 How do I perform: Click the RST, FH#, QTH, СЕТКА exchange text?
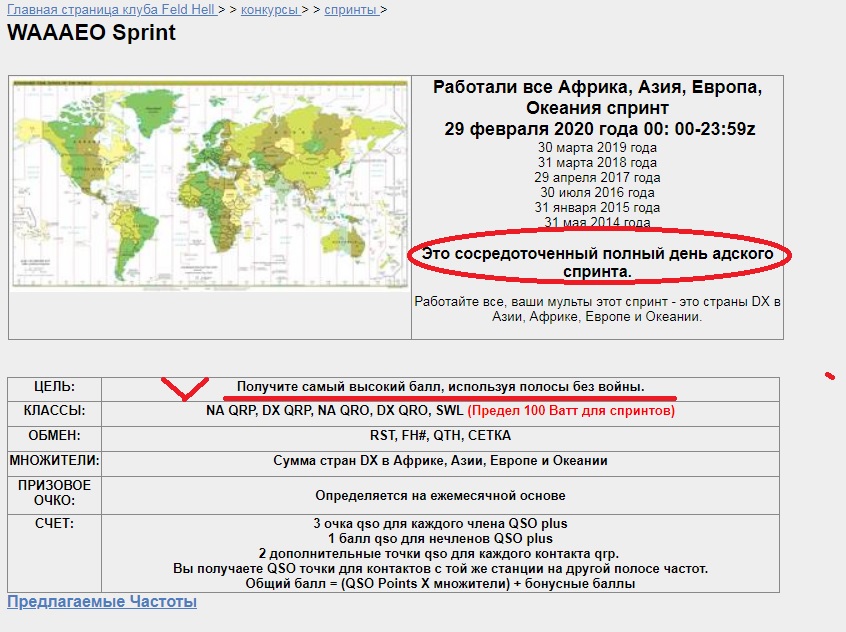tap(440, 436)
